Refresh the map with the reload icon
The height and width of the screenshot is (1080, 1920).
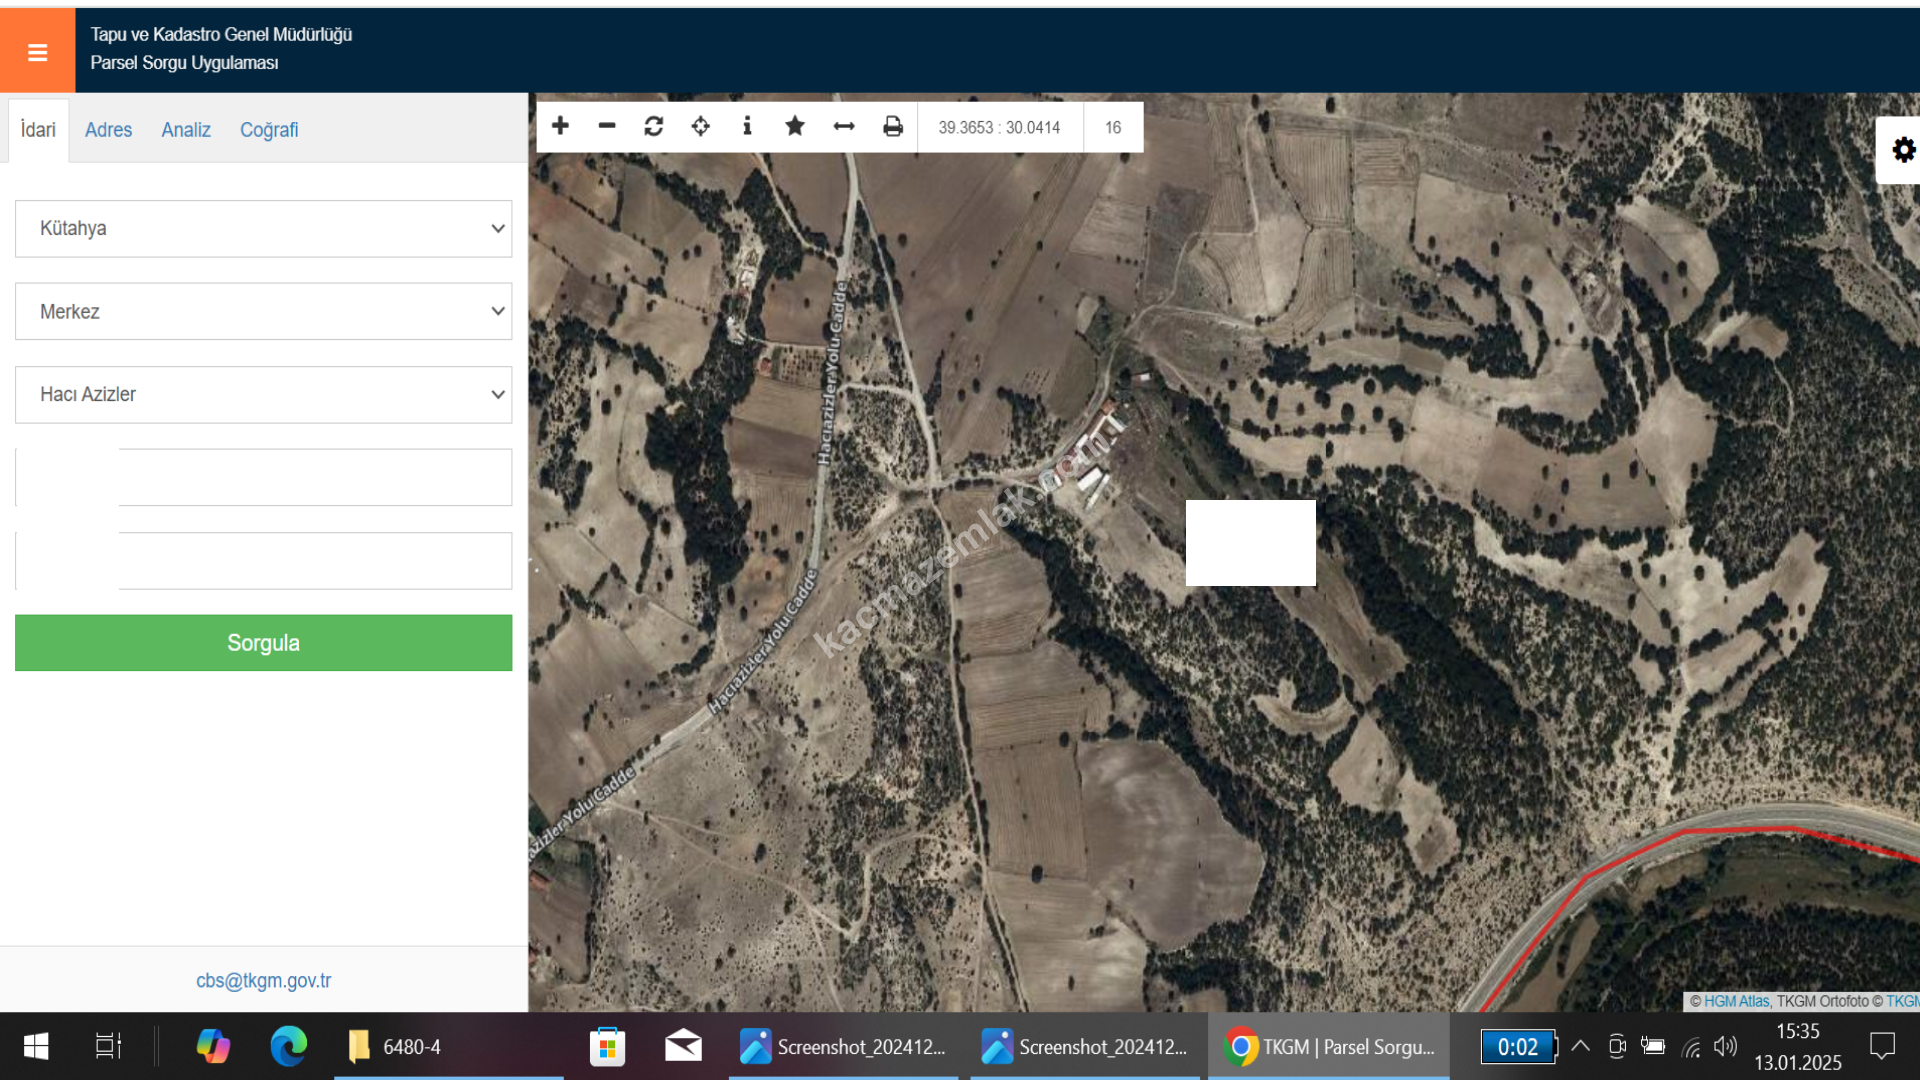(654, 126)
